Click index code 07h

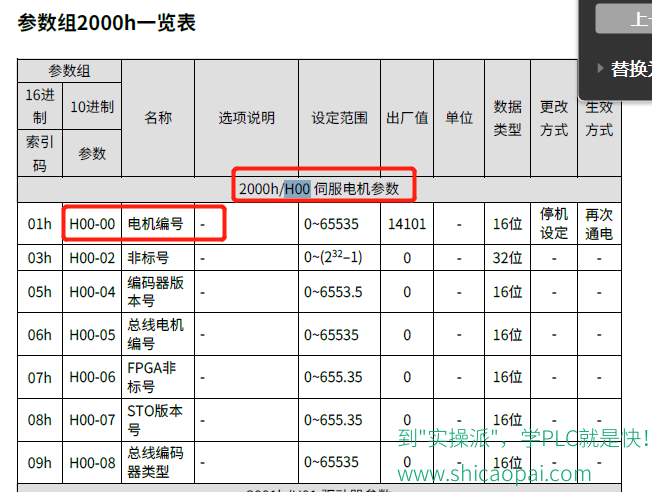pyautogui.click(x=40, y=377)
